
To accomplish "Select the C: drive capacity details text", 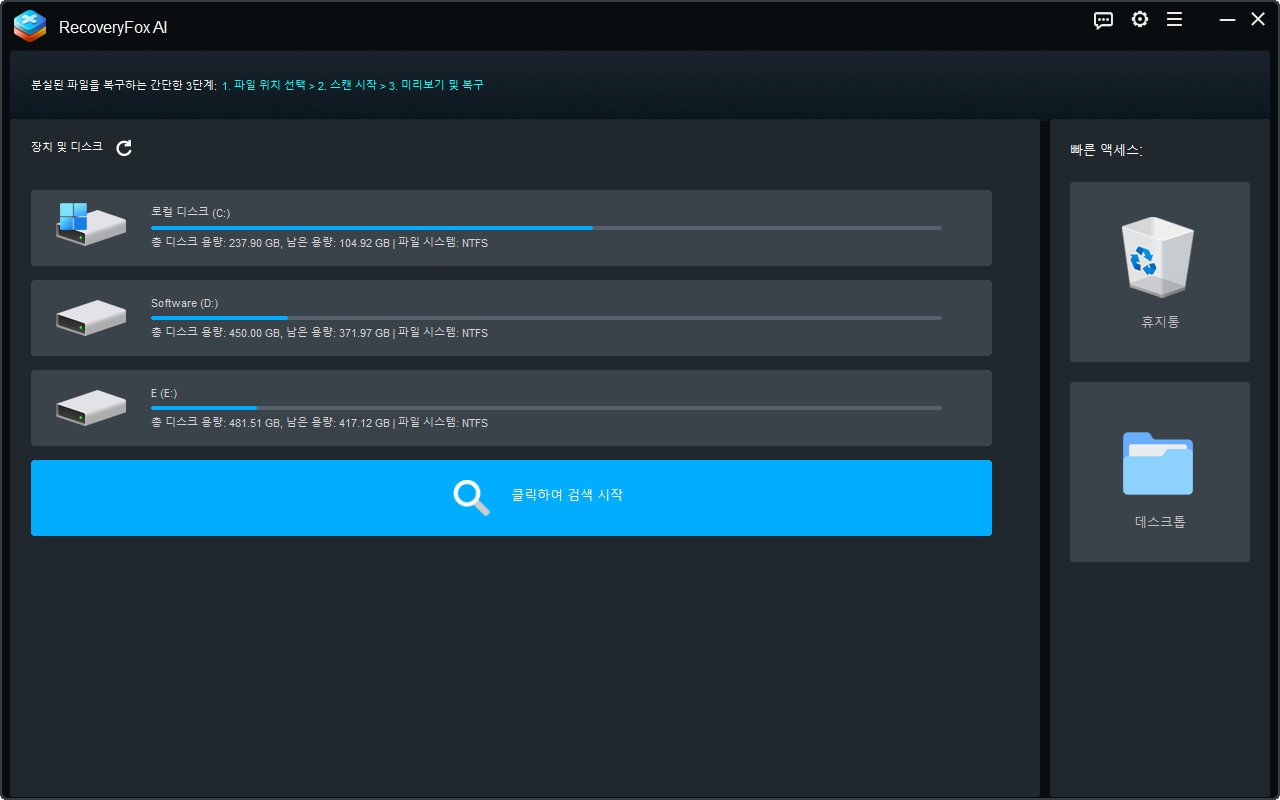I will tap(319, 243).
